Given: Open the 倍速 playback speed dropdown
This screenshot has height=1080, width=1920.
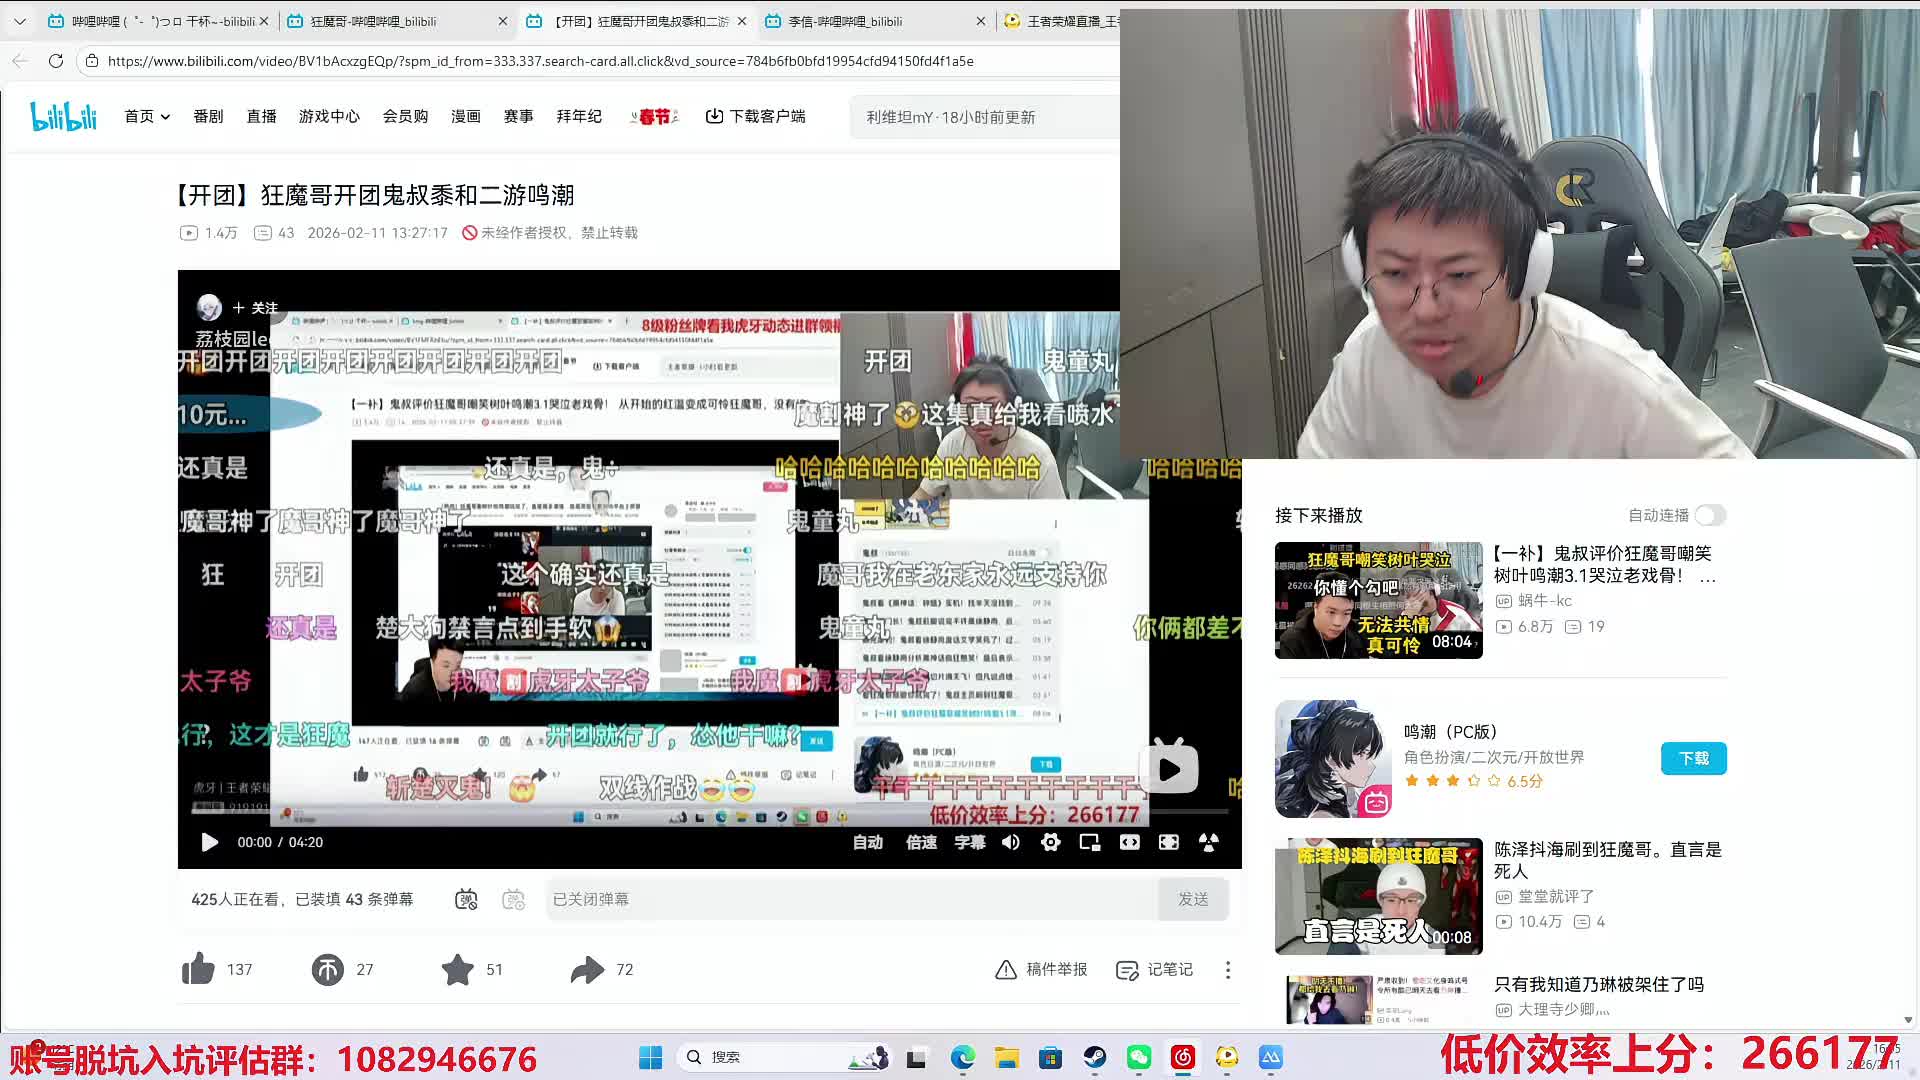Looking at the screenshot, I should pos(919,843).
